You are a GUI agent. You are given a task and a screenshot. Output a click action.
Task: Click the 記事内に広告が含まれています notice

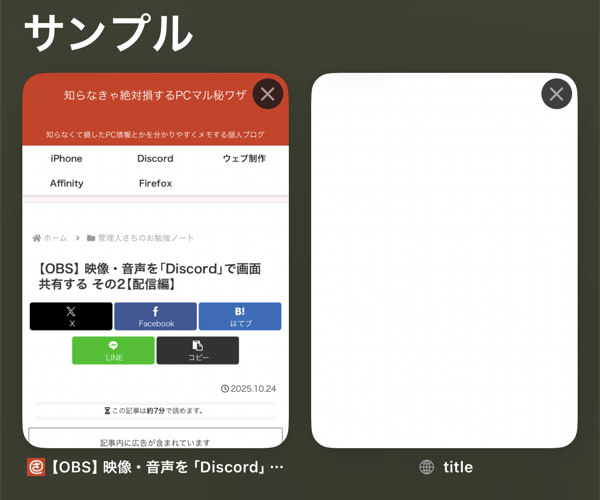pos(155,443)
